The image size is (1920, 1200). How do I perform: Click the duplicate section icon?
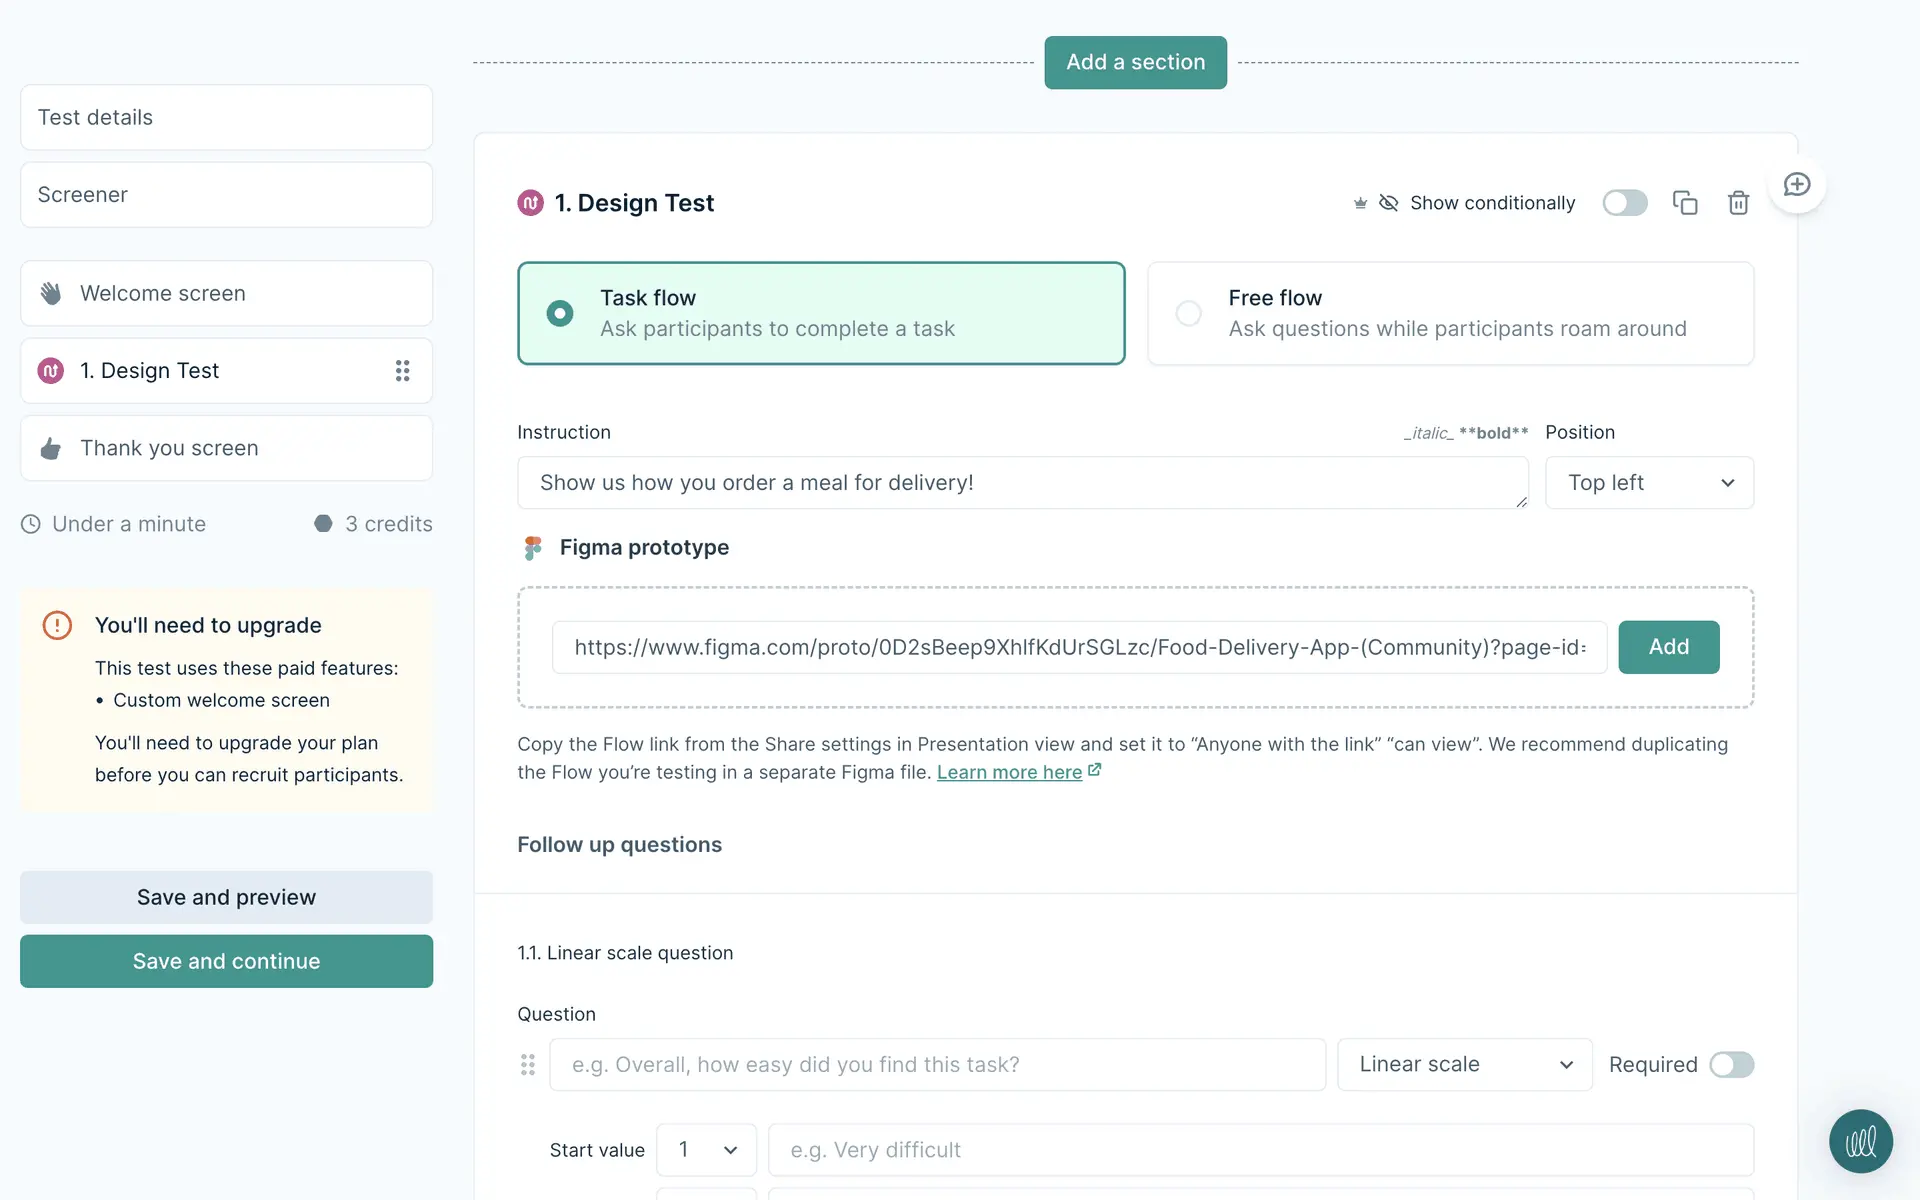pos(1685,203)
